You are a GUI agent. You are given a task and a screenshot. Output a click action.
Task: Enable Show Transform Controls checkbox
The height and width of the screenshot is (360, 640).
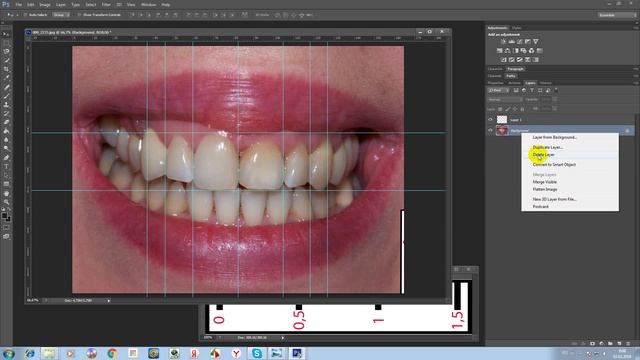(x=79, y=15)
